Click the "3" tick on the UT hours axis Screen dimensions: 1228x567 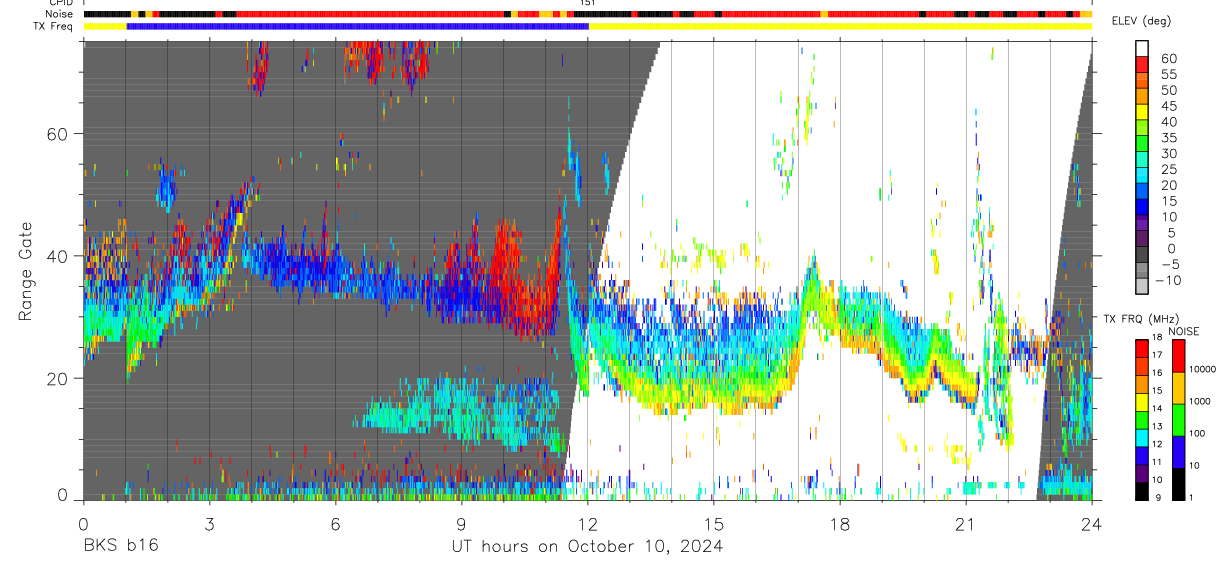208,523
